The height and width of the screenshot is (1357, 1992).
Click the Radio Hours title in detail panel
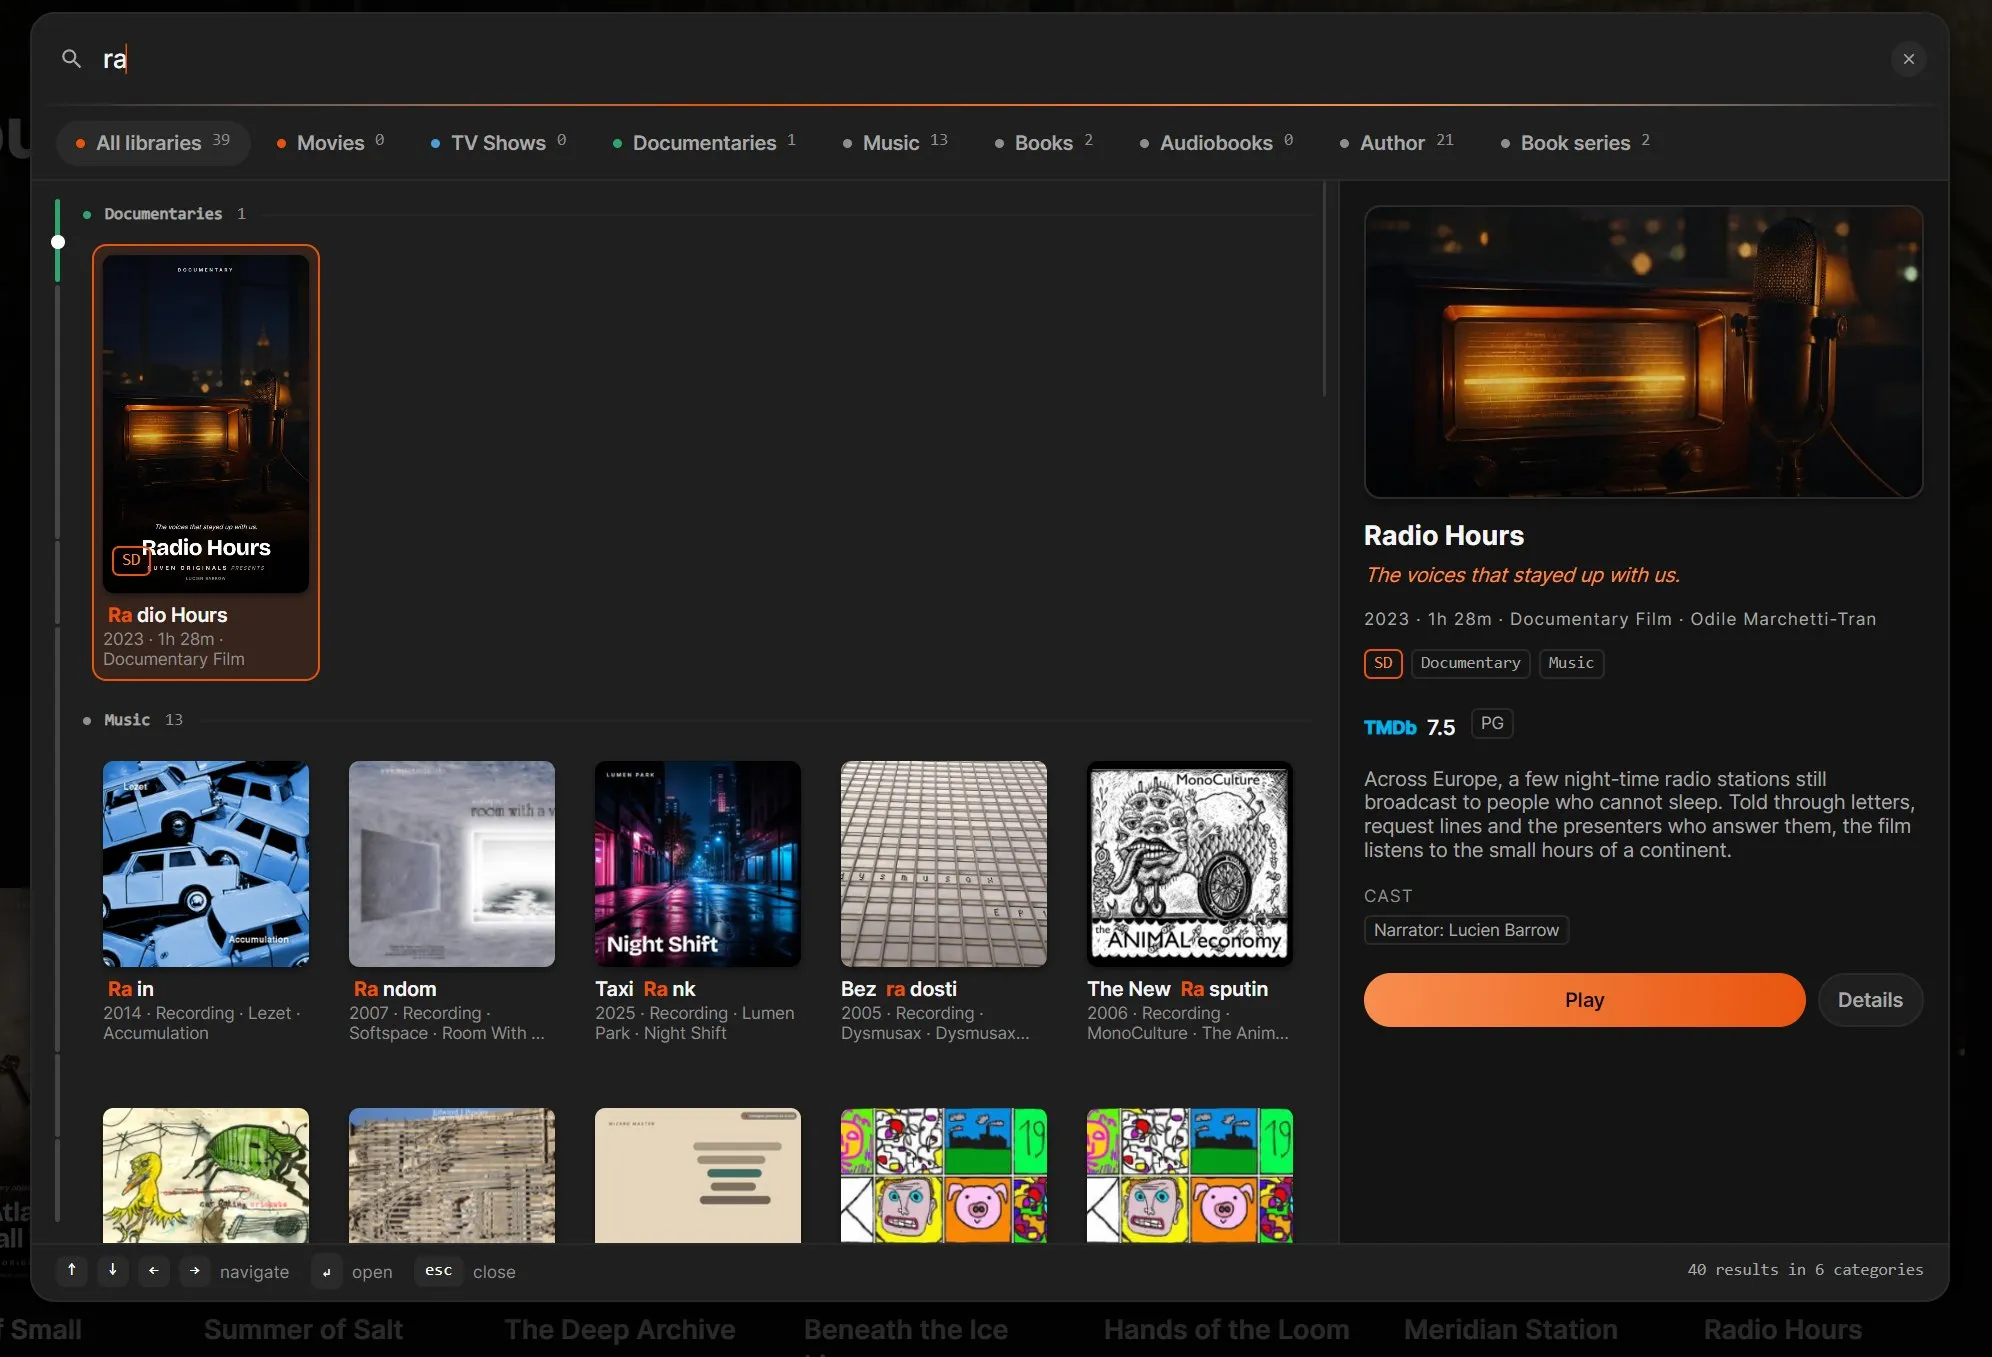click(1444, 536)
